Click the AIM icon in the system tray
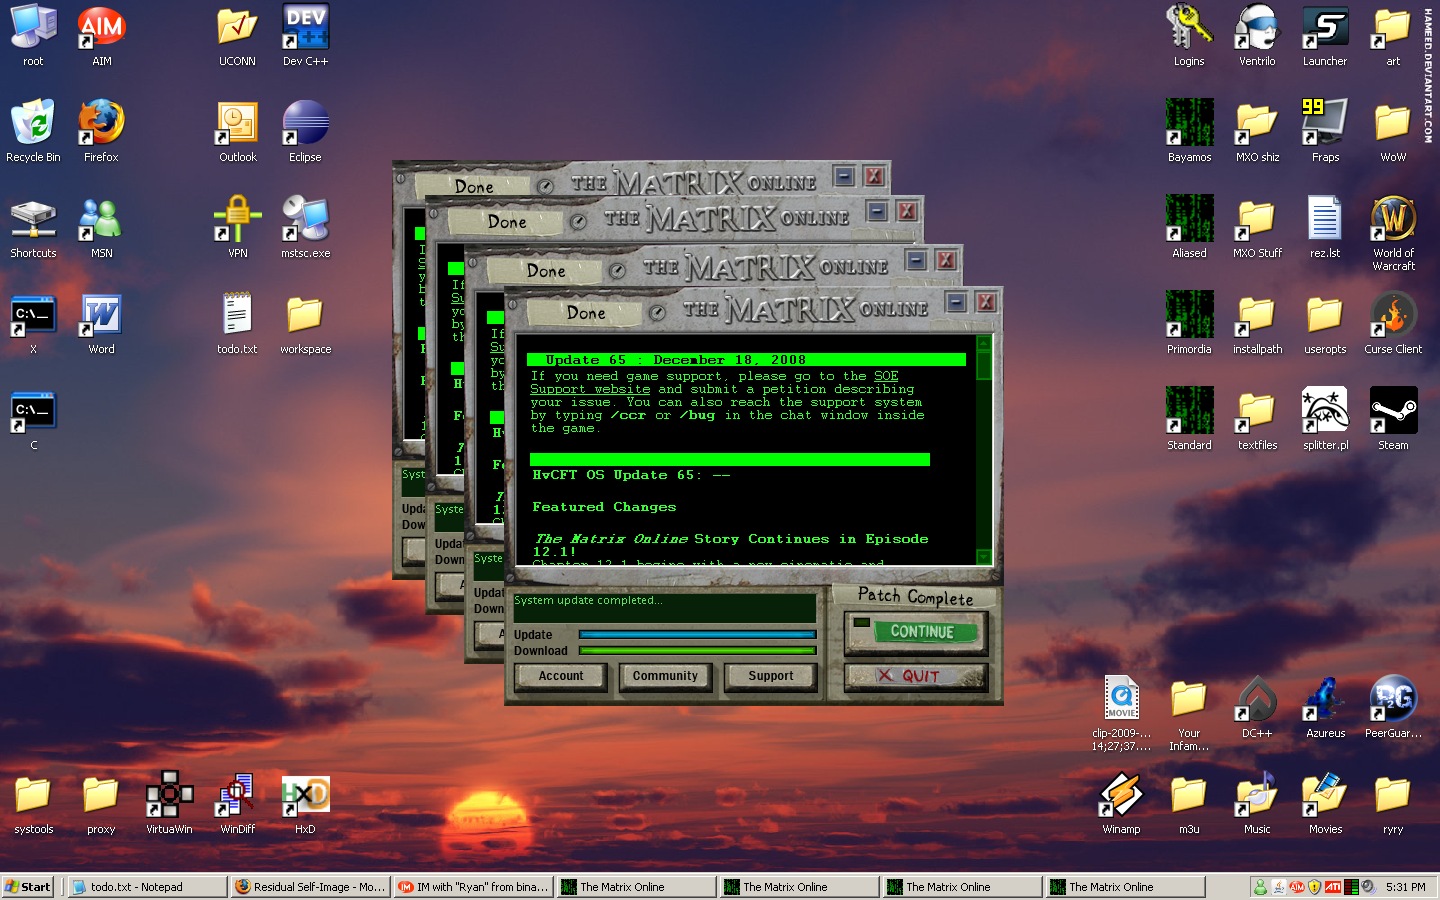Viewport: 1440px width, 900px height. coord(1297,887)
